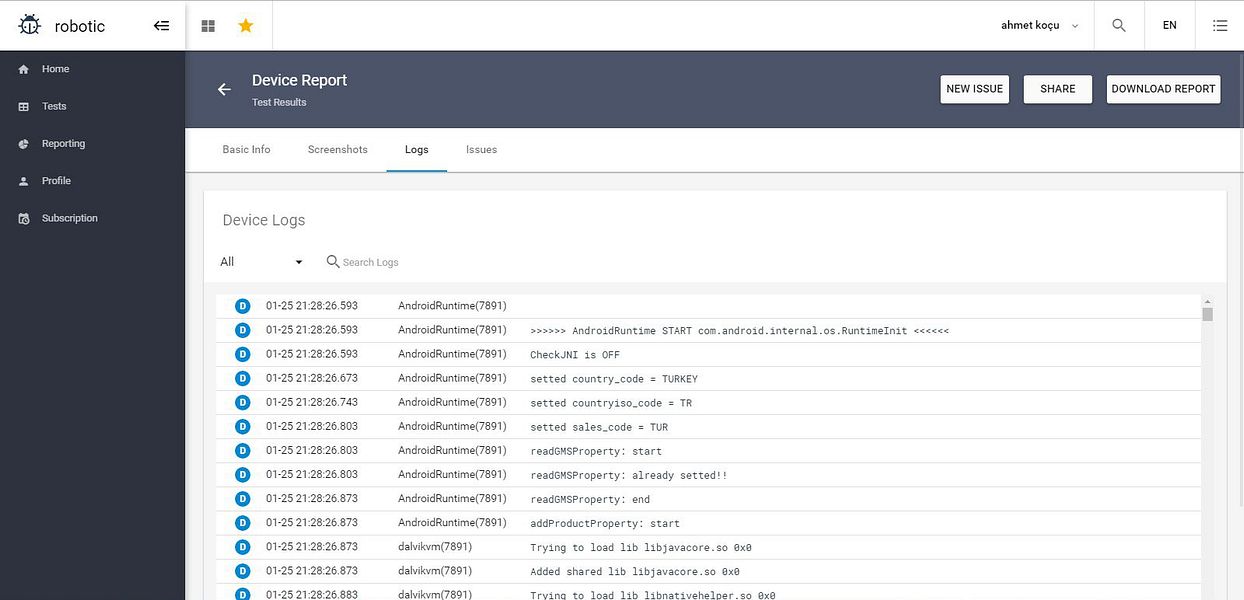The image size is (1244, 600).
Task: Select 'Trying to load lib libjavacore.so' message
Action: 641,547
